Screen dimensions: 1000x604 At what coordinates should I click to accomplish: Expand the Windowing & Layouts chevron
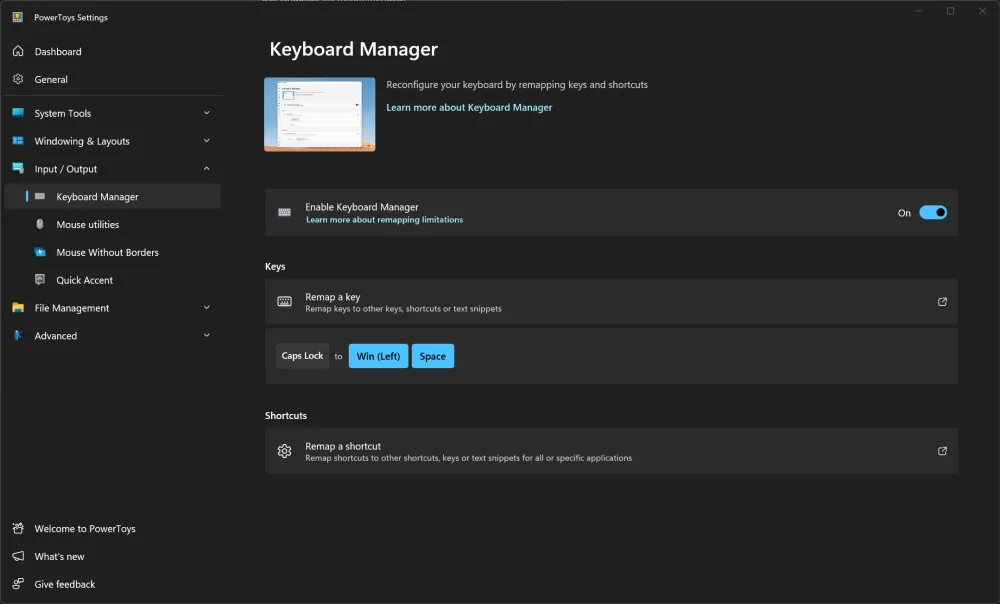point(207,140)
